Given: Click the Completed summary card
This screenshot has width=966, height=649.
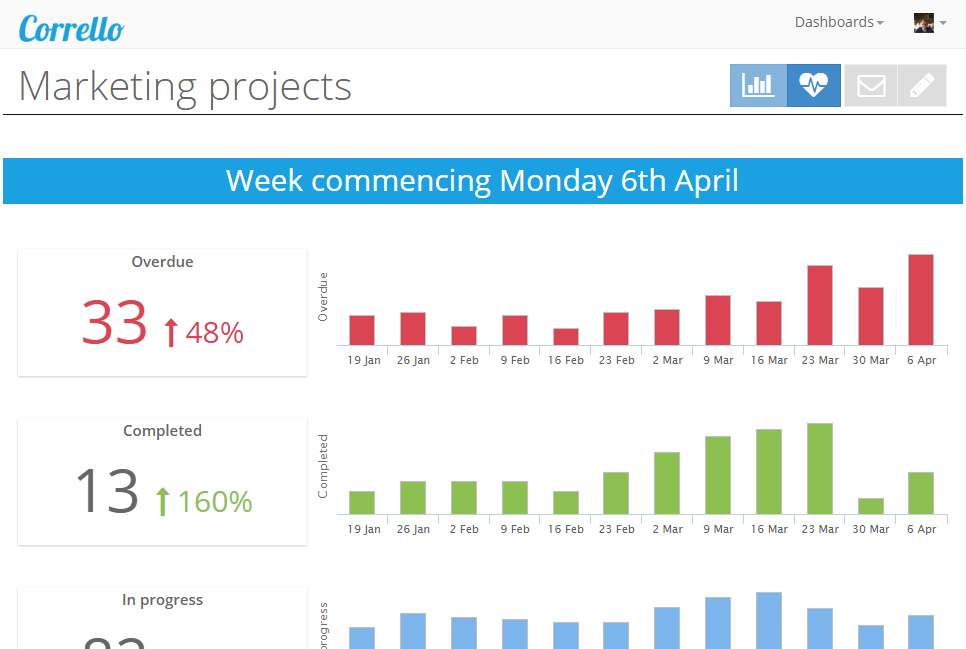Looking at the screenshot, I should (x=162, y=481).
